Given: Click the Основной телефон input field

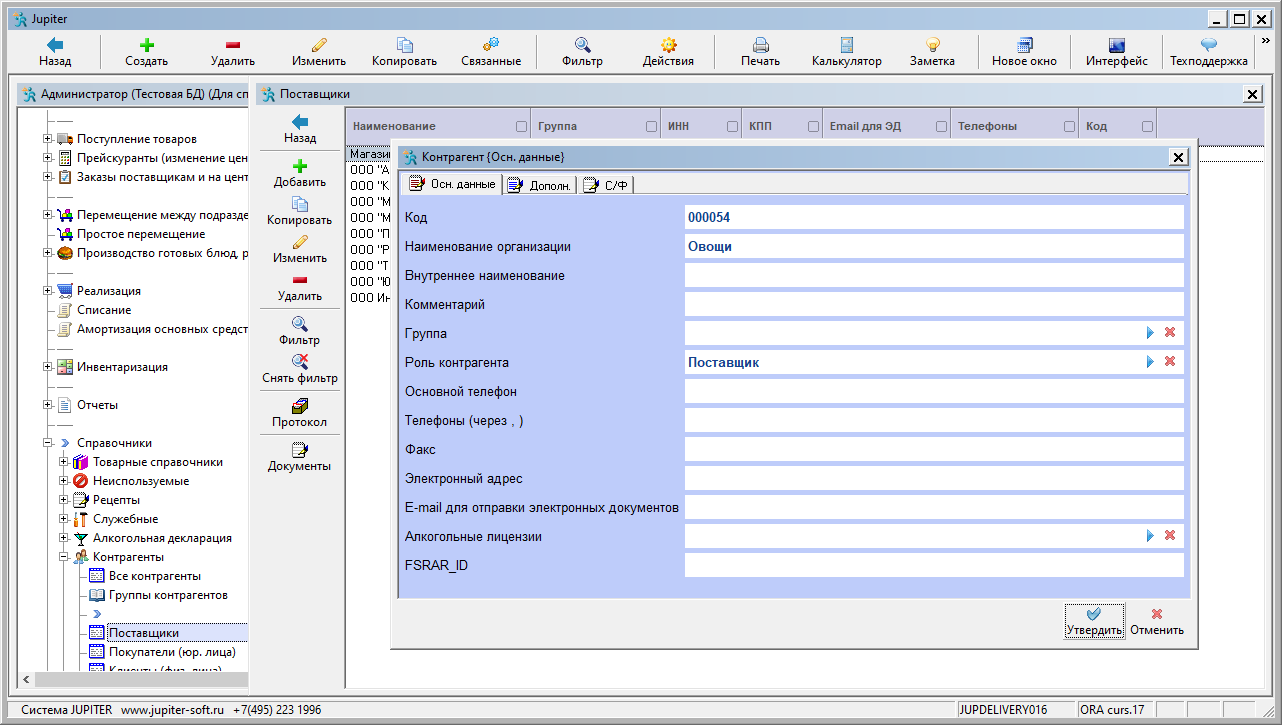Looking at the screenshot, I should tap(934, 391).
